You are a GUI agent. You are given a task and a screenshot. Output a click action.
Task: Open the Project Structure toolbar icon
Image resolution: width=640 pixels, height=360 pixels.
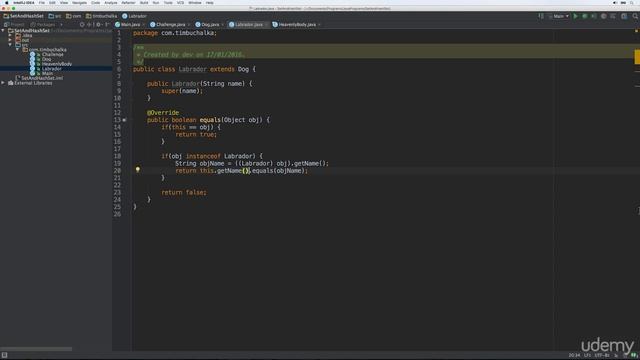(x=624, y=16)
